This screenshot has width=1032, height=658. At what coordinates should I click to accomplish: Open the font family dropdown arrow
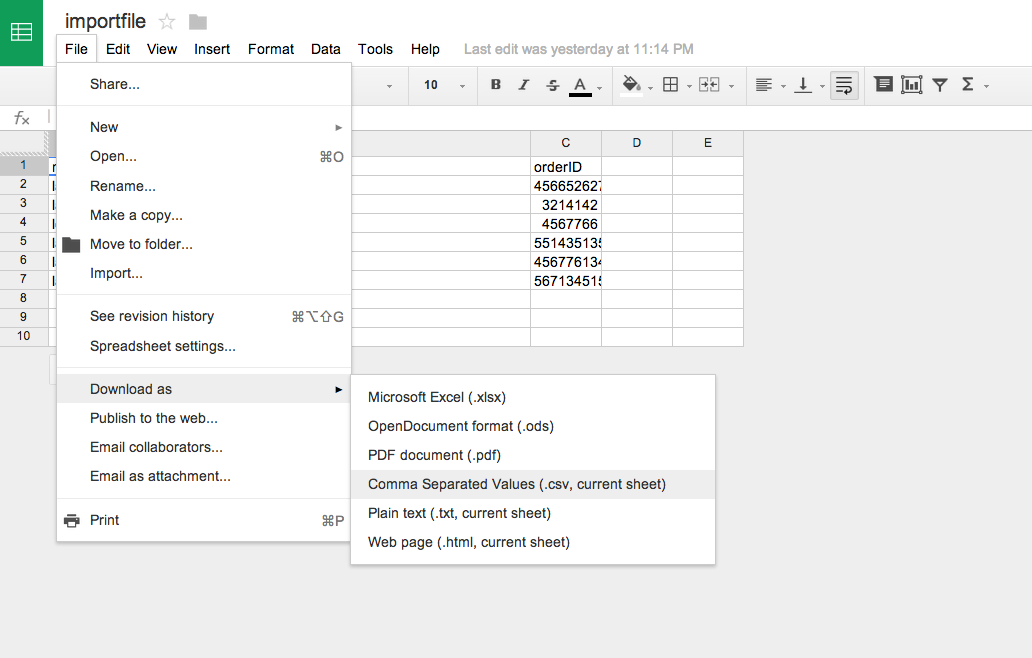(x=389, y=86)
